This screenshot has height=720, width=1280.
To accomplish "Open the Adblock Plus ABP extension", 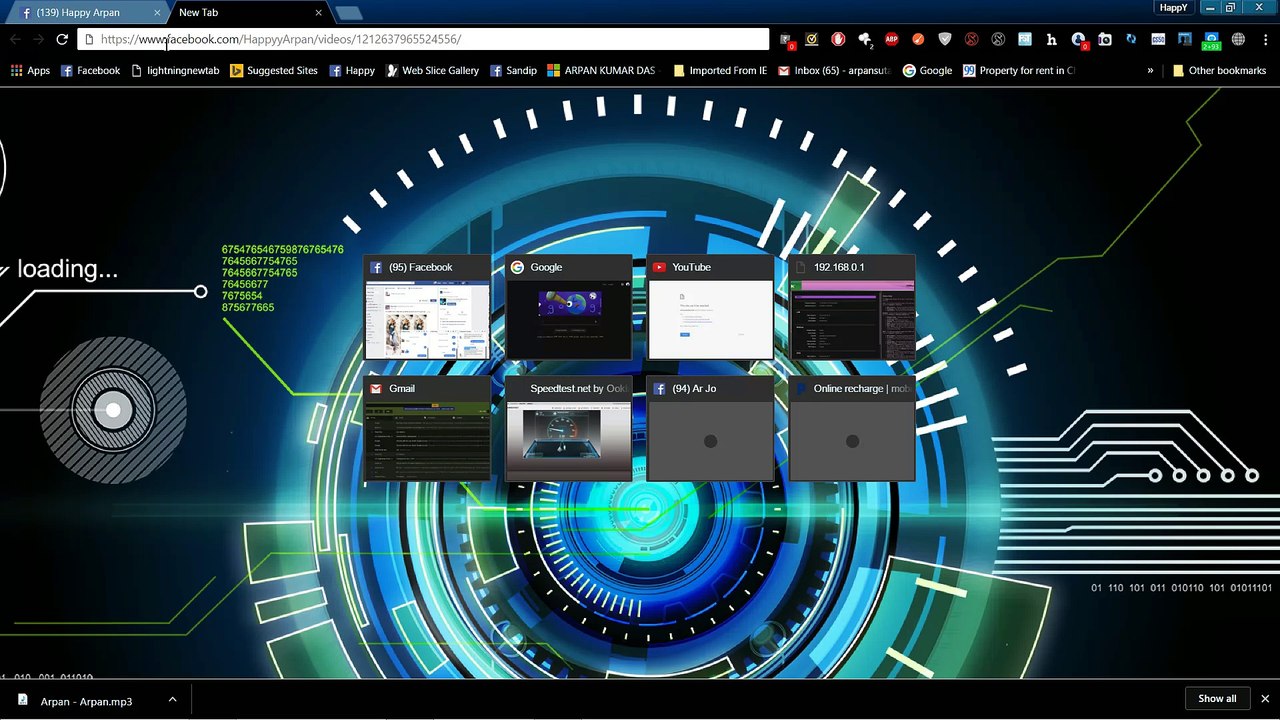I will click(891, 39).
